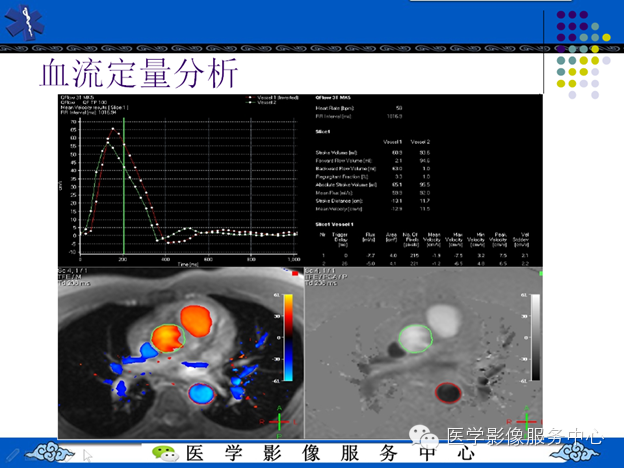Image resolution: width=624 pixels, height=468 pixels.
Task: Click the blue medical star emblem
Action: point(25,22)
